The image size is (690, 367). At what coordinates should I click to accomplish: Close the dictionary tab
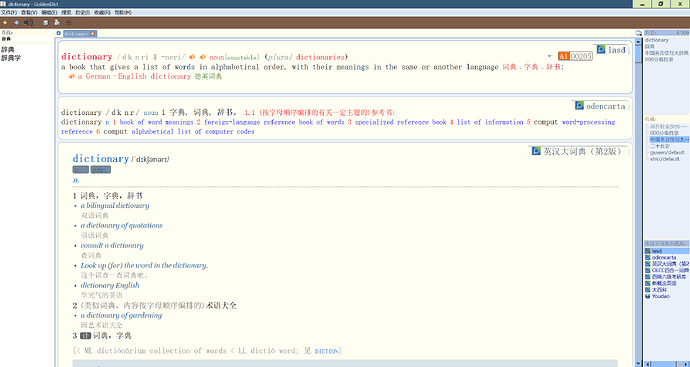[93, 33]
